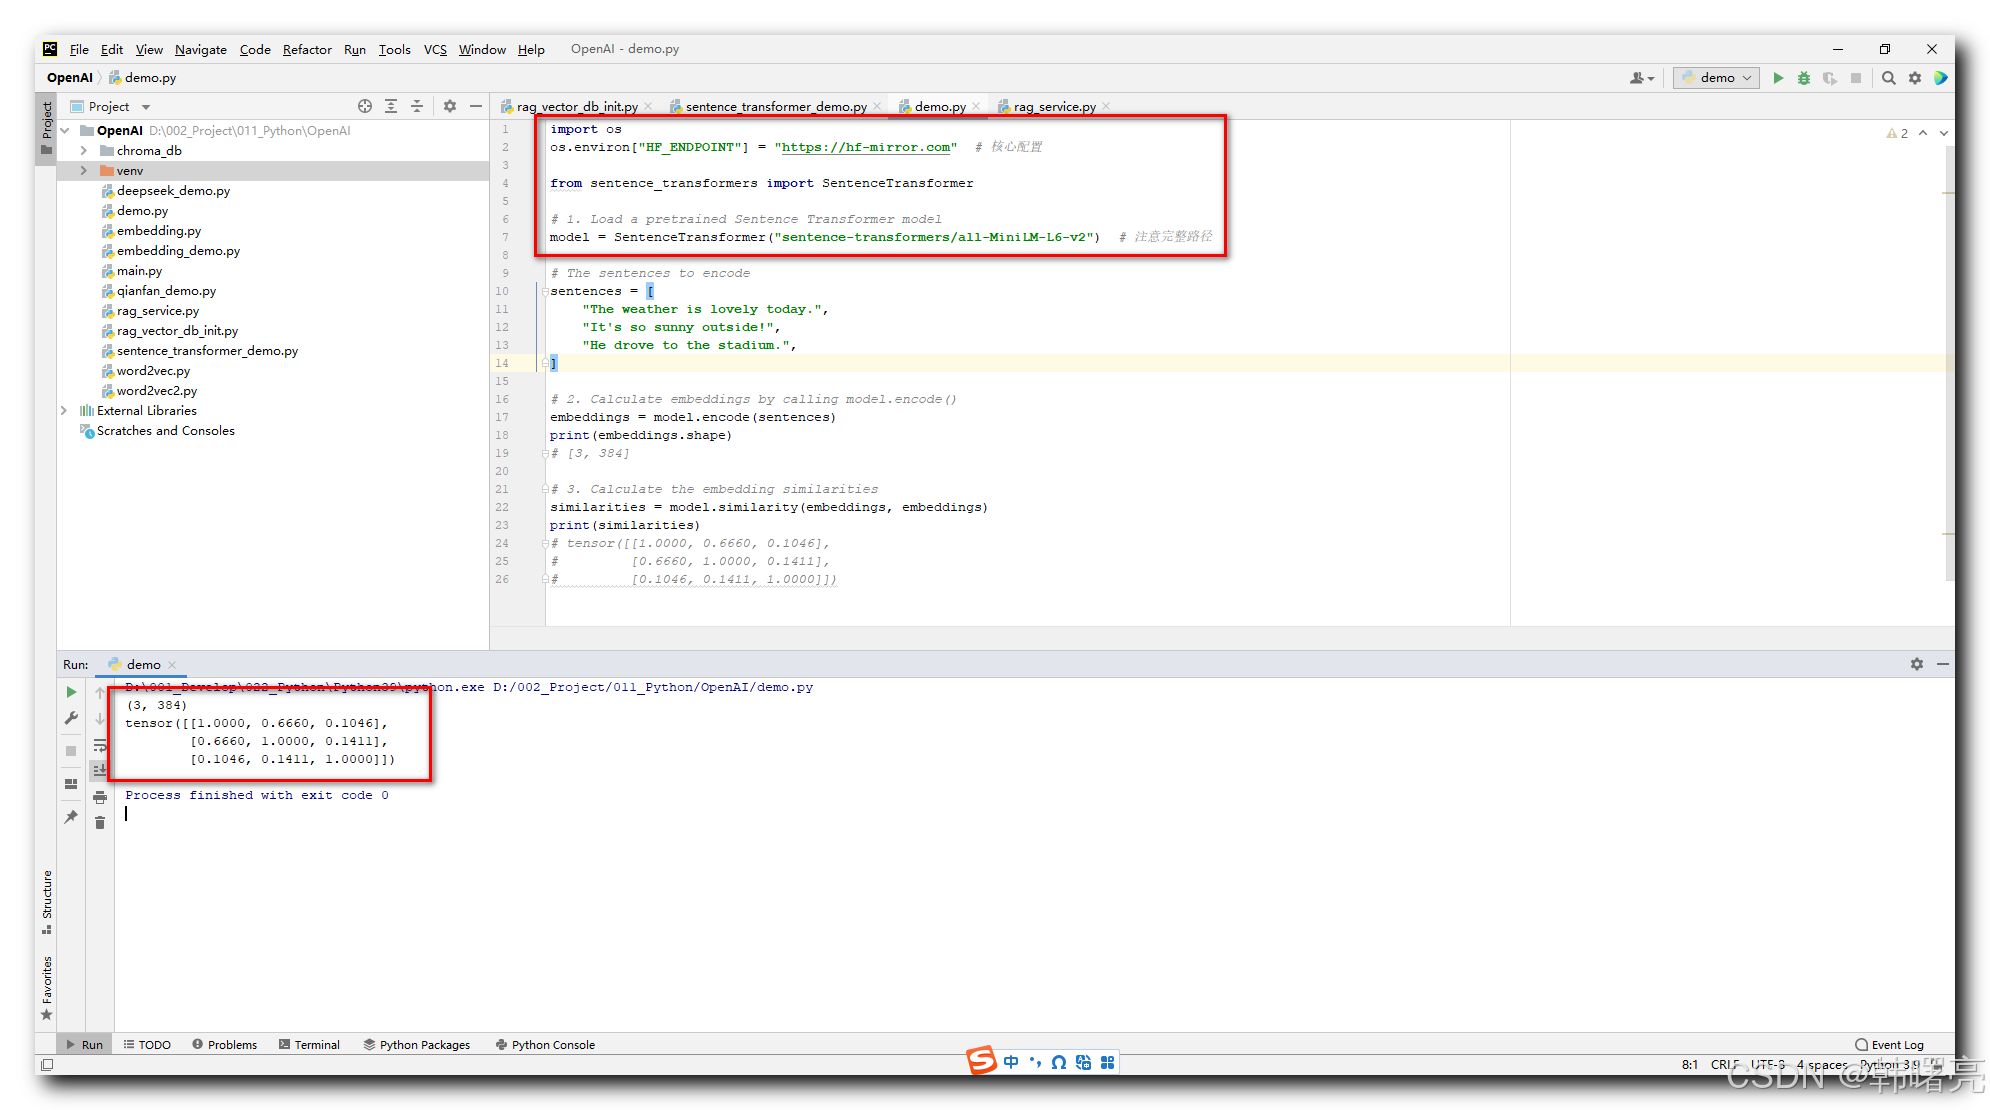Expand the chroma_db folder
Viewport: 1990px width, 1110px height.
point(84,151)
